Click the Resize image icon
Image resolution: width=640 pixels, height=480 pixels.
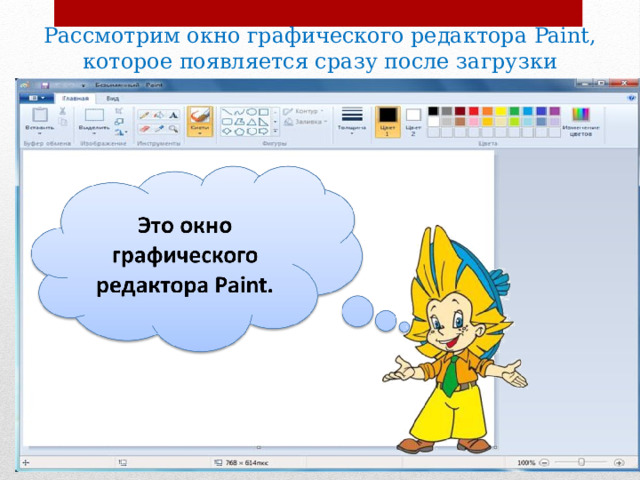(119, 122)
